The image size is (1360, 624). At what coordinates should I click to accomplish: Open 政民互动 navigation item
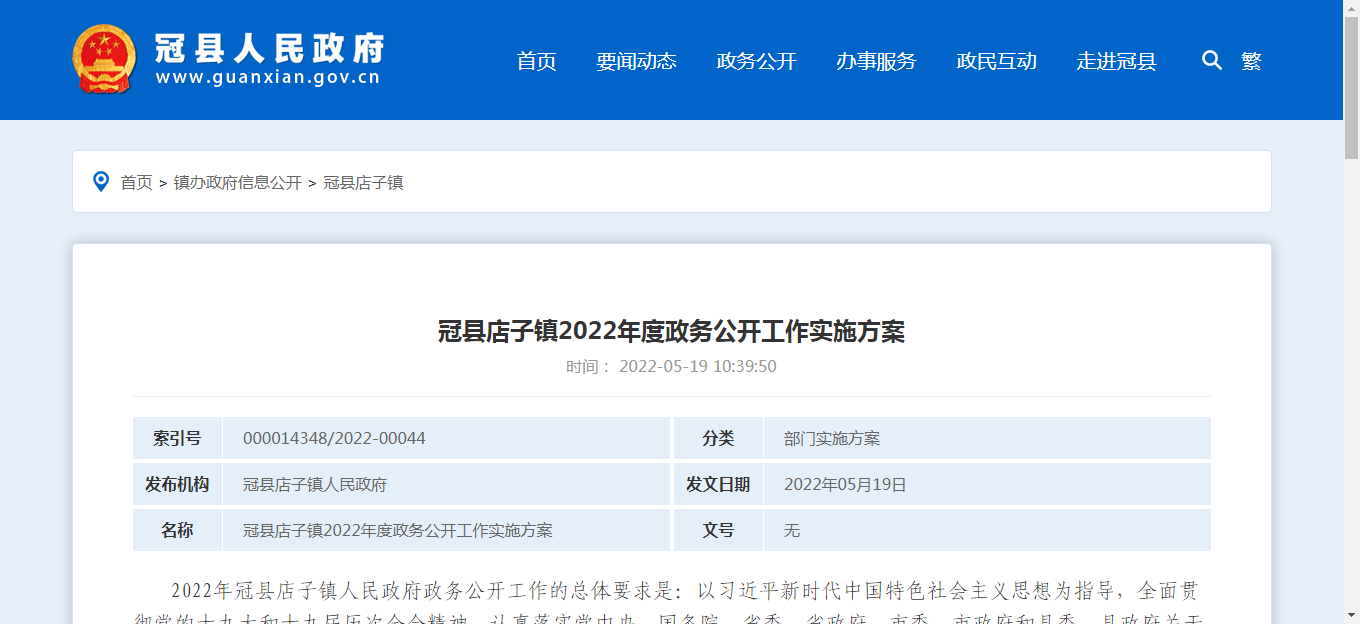[996, 61]
